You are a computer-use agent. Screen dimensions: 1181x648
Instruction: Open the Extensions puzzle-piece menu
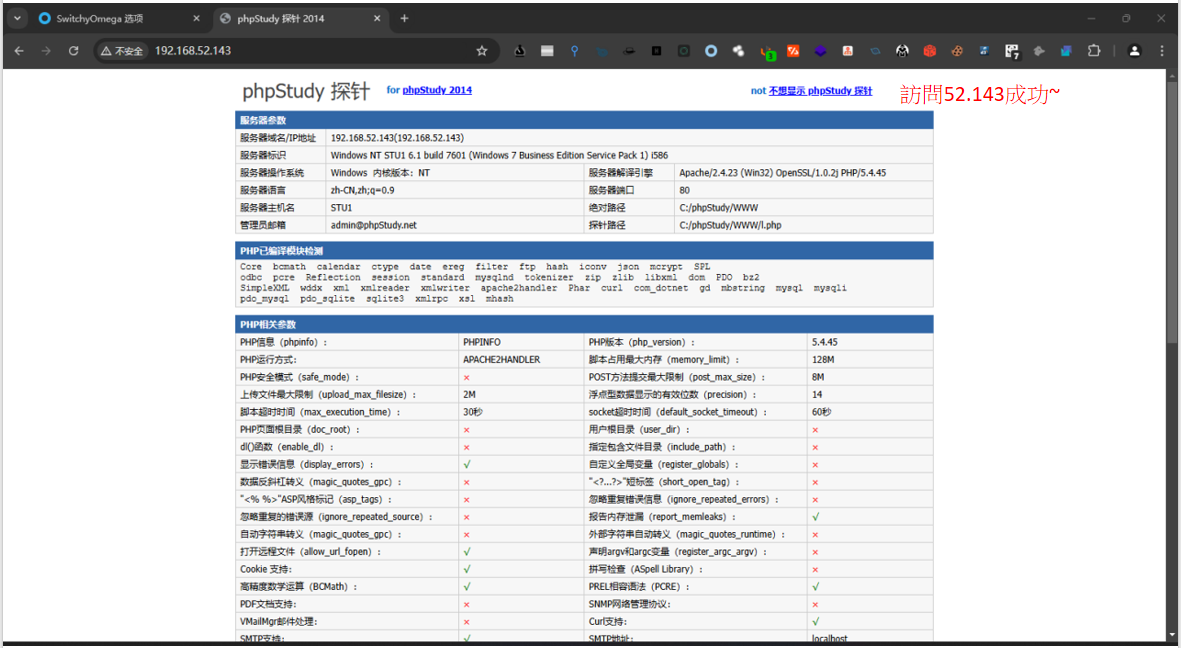click(1094, 50)
